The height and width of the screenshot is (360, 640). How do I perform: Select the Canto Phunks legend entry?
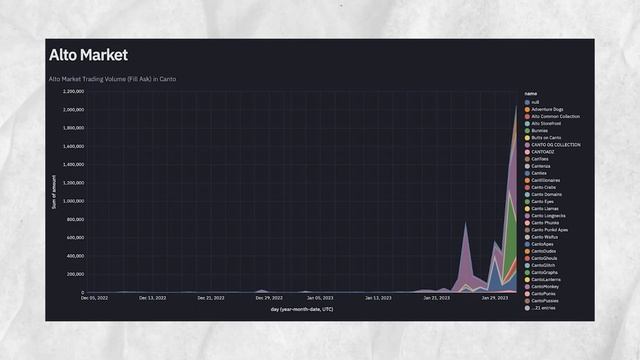542,223
